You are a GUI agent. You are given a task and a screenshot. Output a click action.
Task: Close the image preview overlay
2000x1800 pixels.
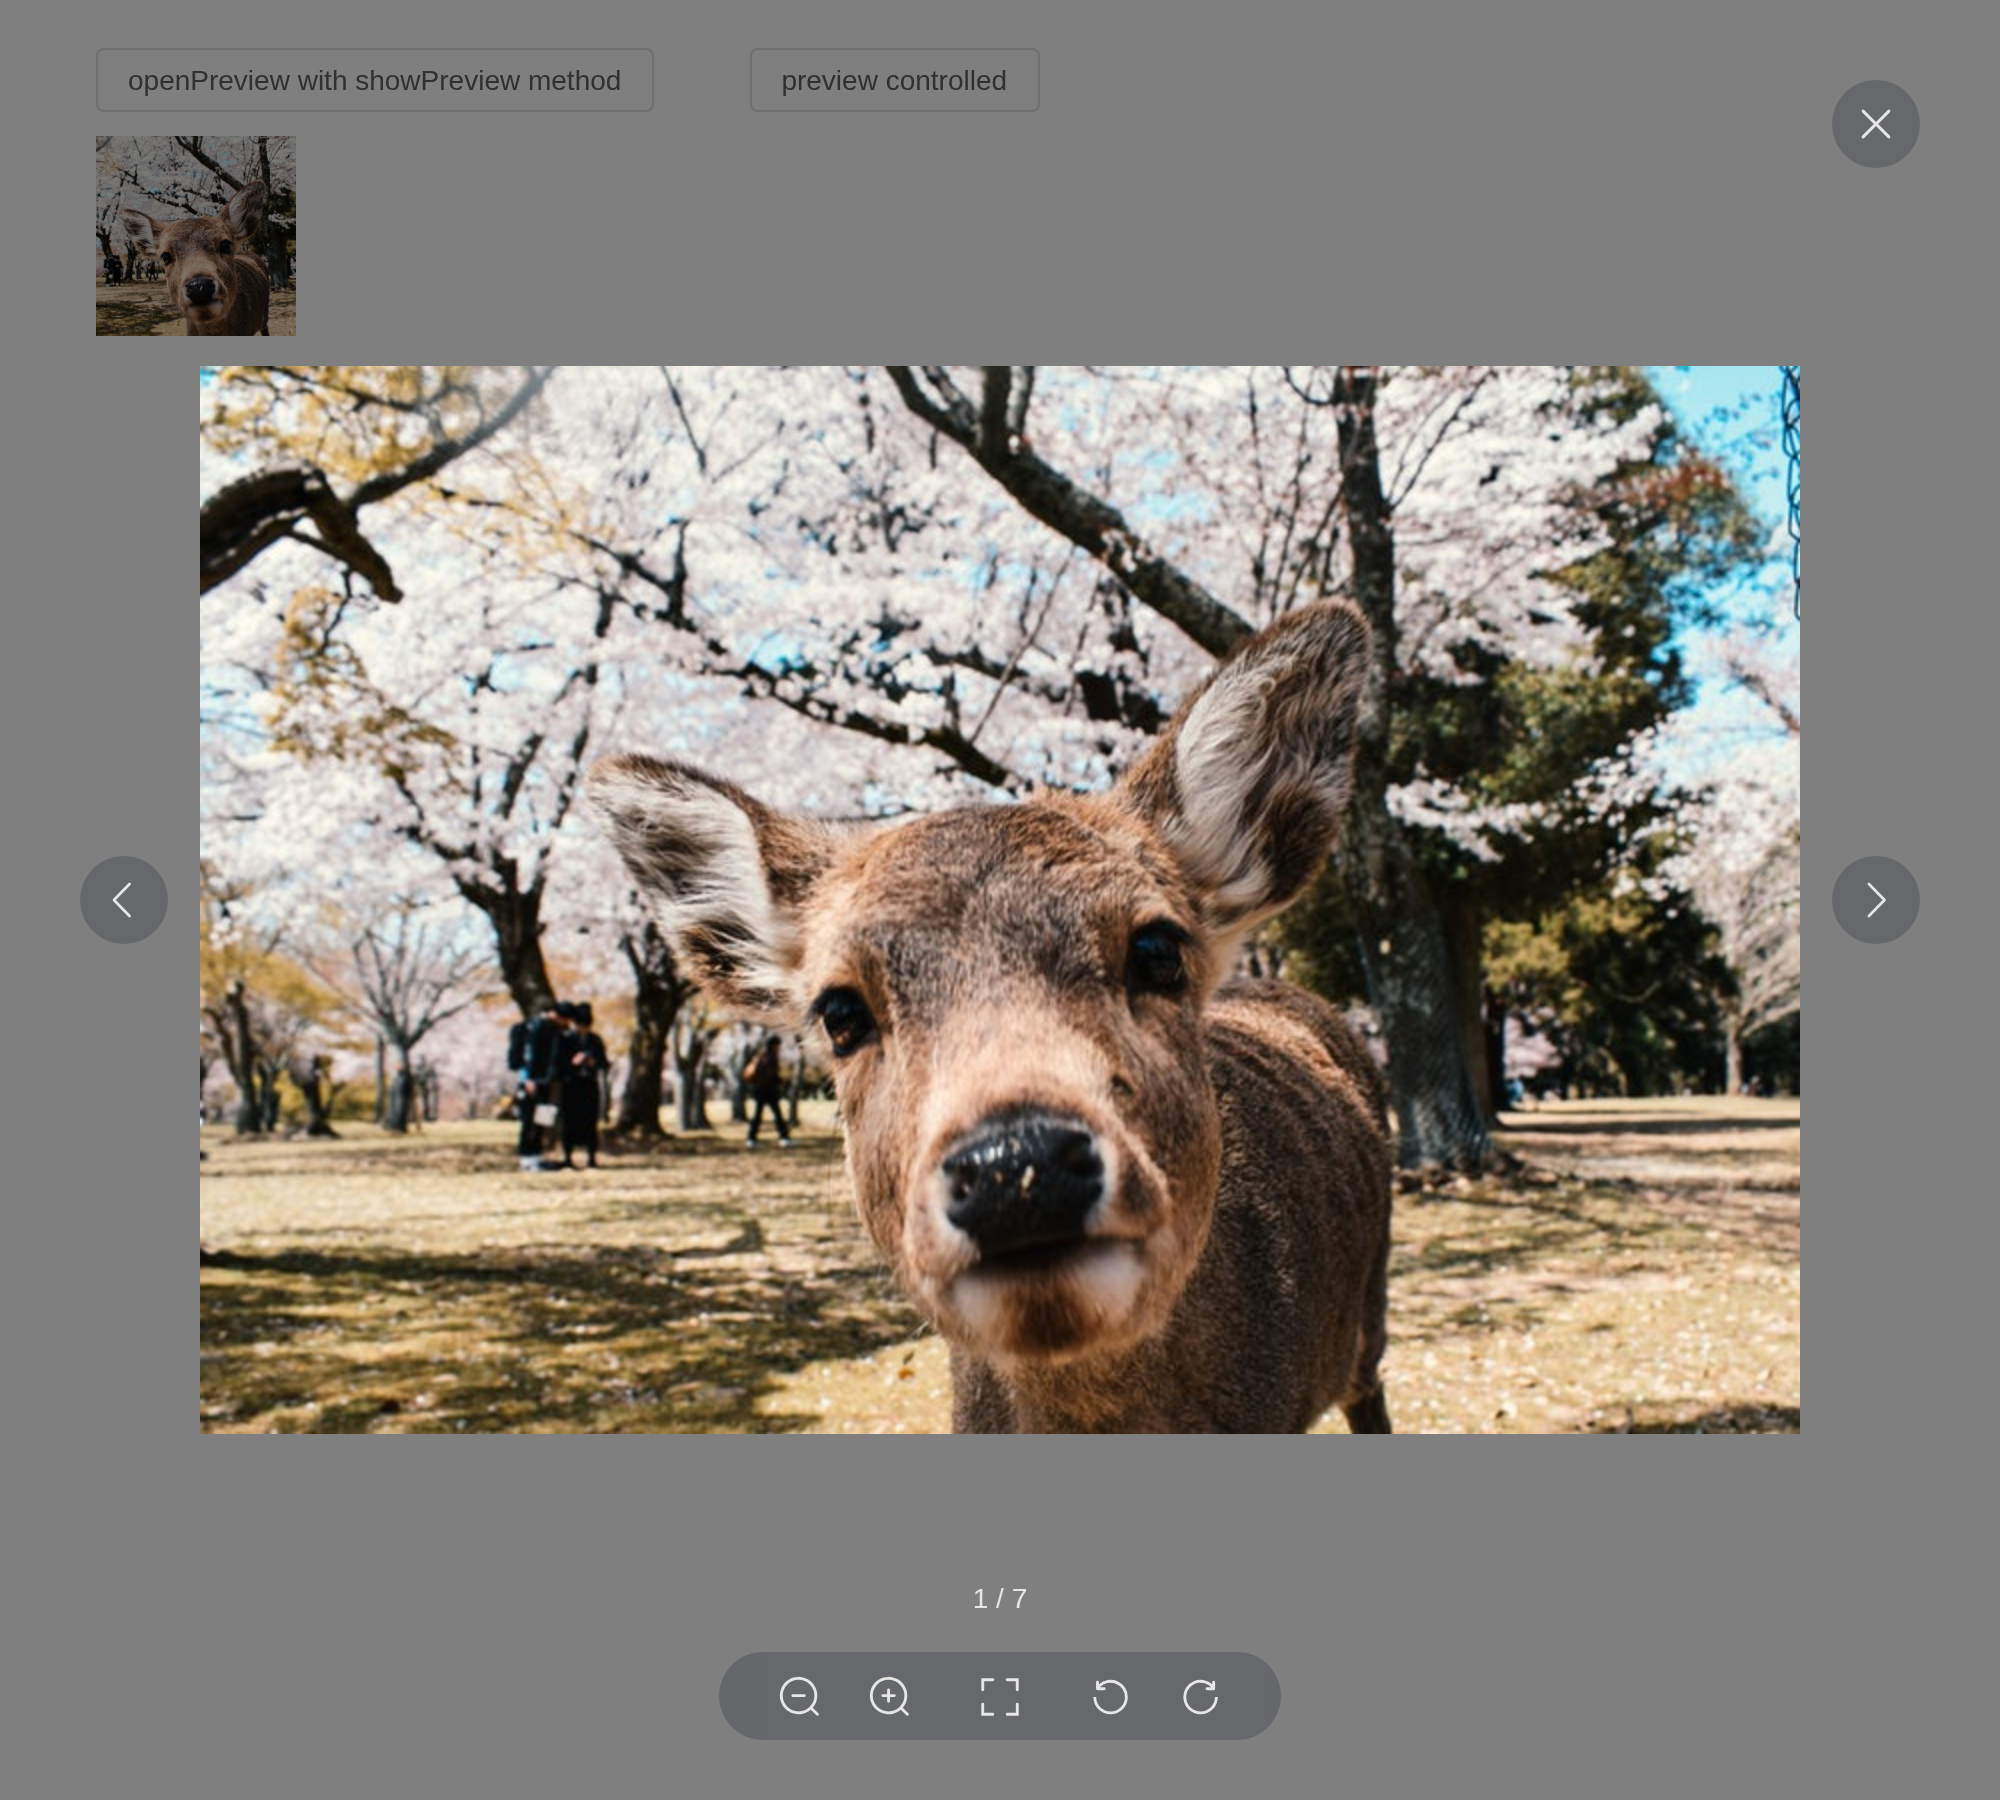coord(1876,124)
